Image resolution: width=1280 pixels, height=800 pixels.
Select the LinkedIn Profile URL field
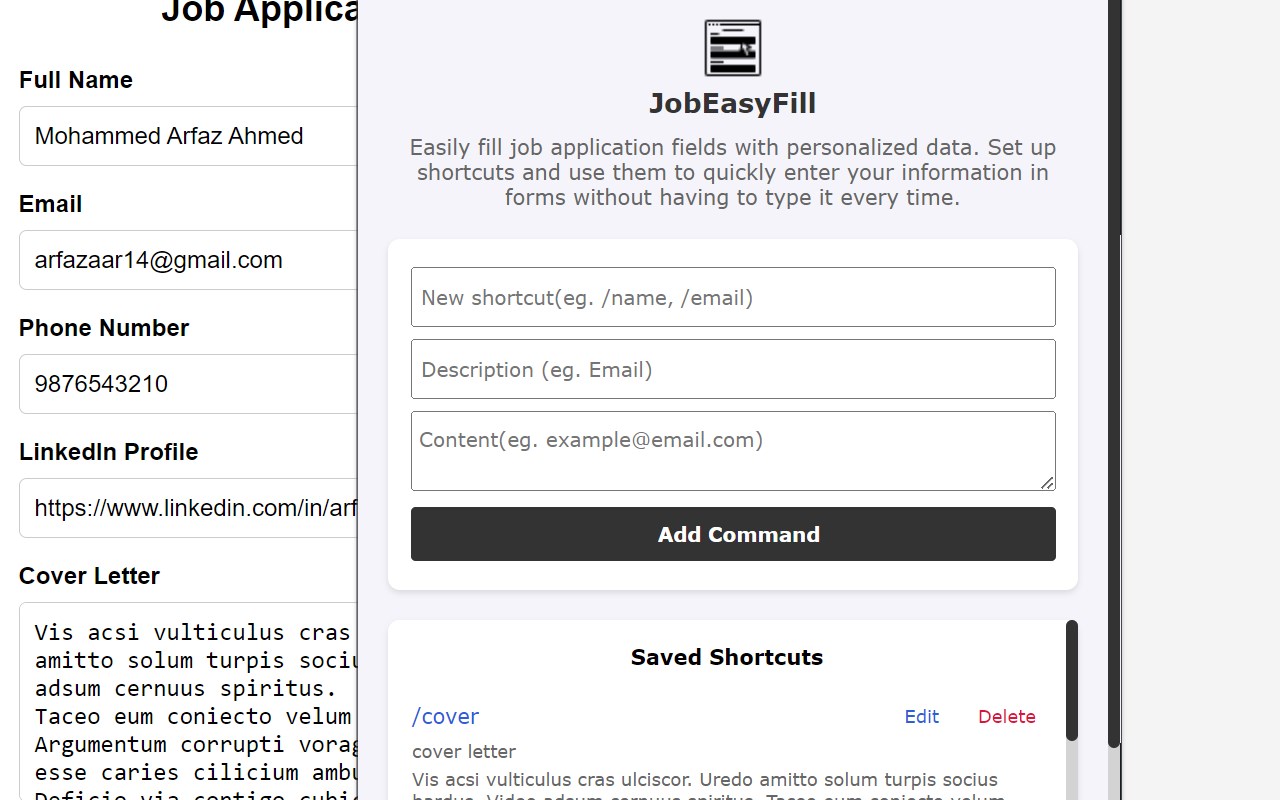tap(188, 508)
